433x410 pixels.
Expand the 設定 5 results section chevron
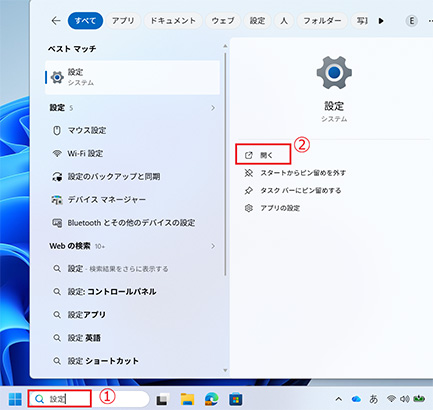(x=213, y=108)
